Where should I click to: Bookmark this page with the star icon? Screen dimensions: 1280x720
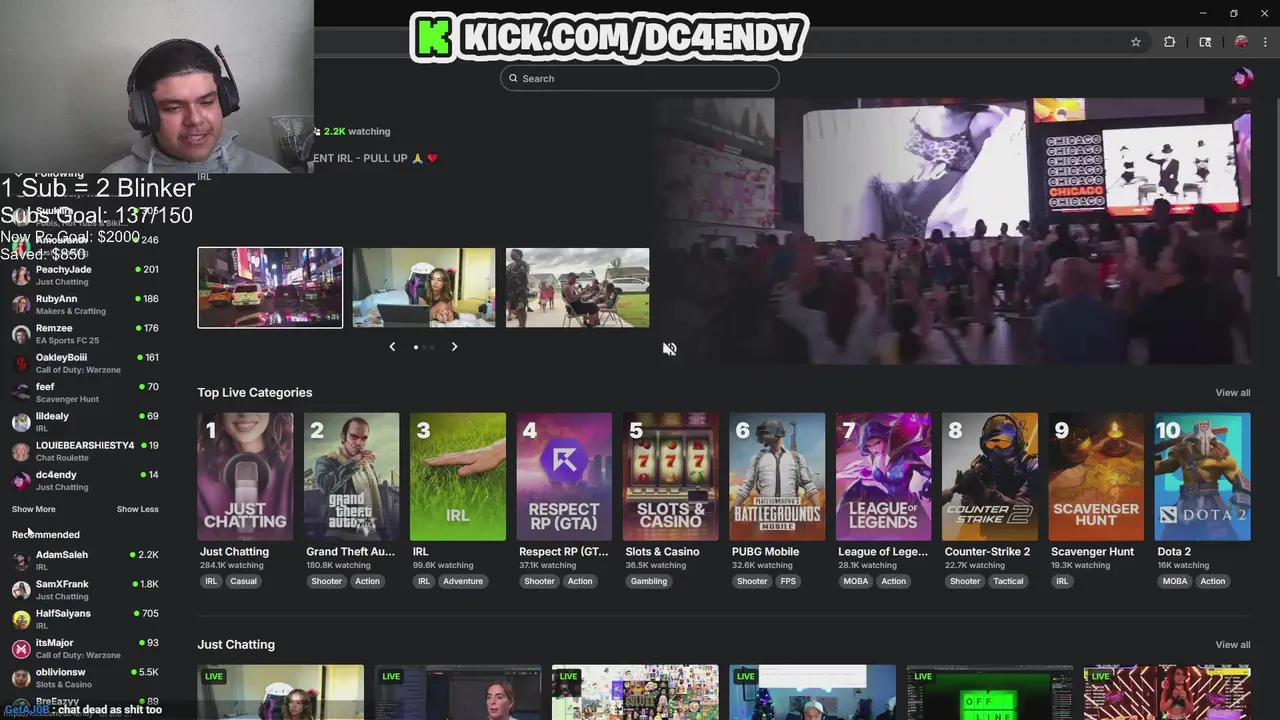pyautogui.click(x=1136, y=42)
